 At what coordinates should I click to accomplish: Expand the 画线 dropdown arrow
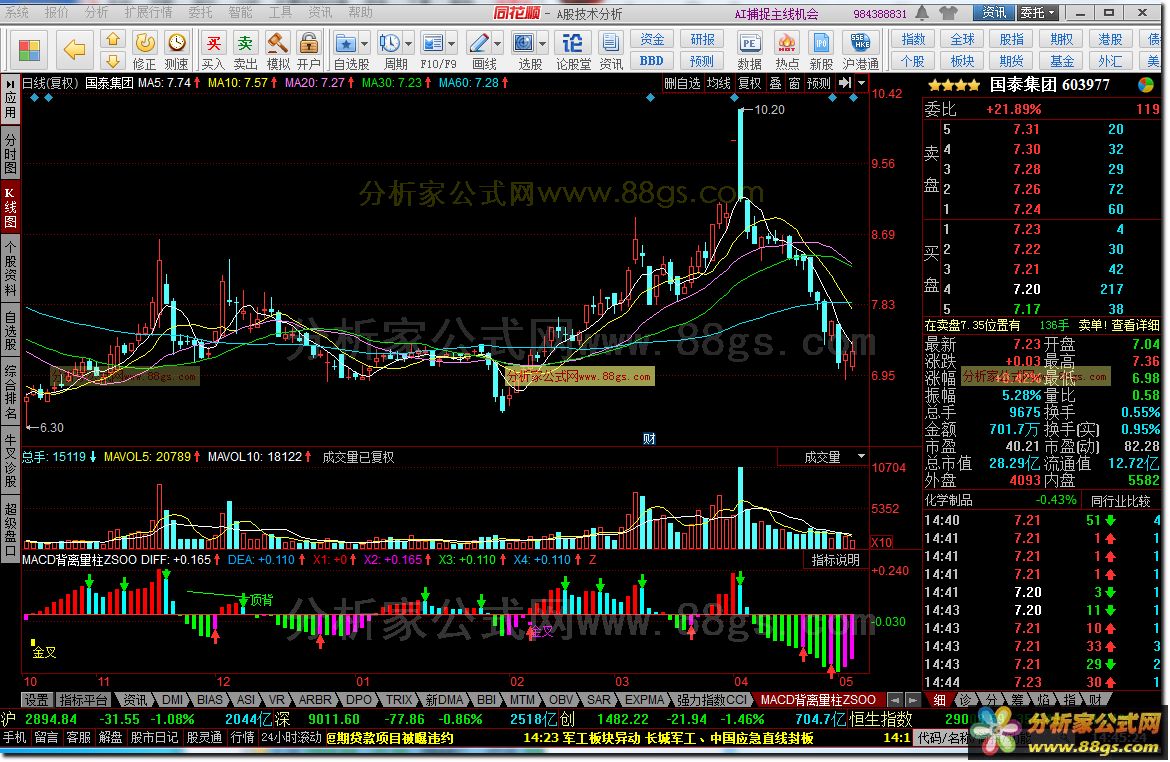[498, 43]
